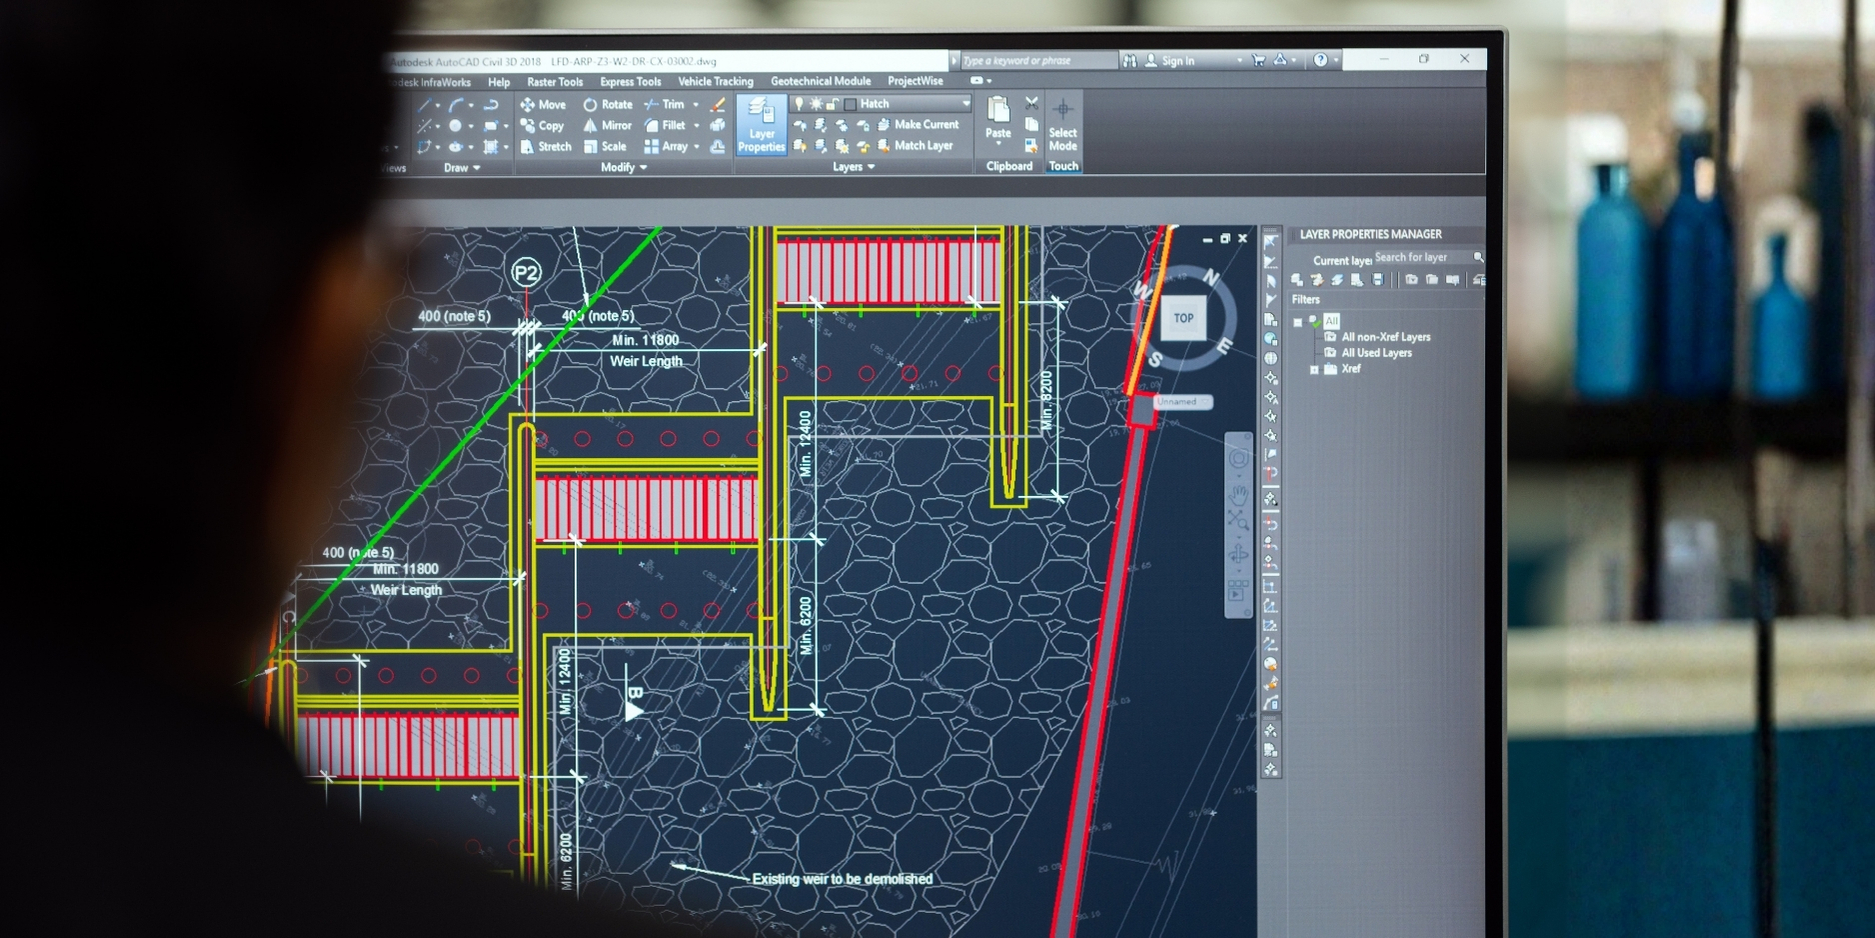Toggle the layer lock icon in layer dropdown
The width and height of the screenshot is (1875, 938).
coord(832,104)
